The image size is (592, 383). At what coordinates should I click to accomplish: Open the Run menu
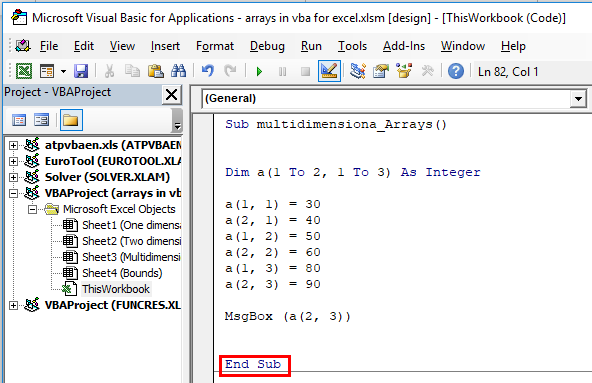(x=311, y=46)
